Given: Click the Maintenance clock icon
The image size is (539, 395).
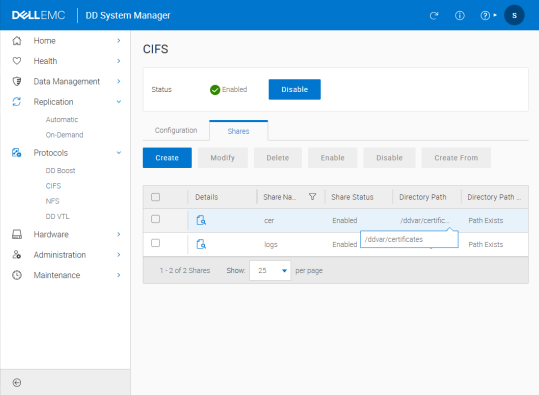Looking at the screenshot, I should pos(17,275).
